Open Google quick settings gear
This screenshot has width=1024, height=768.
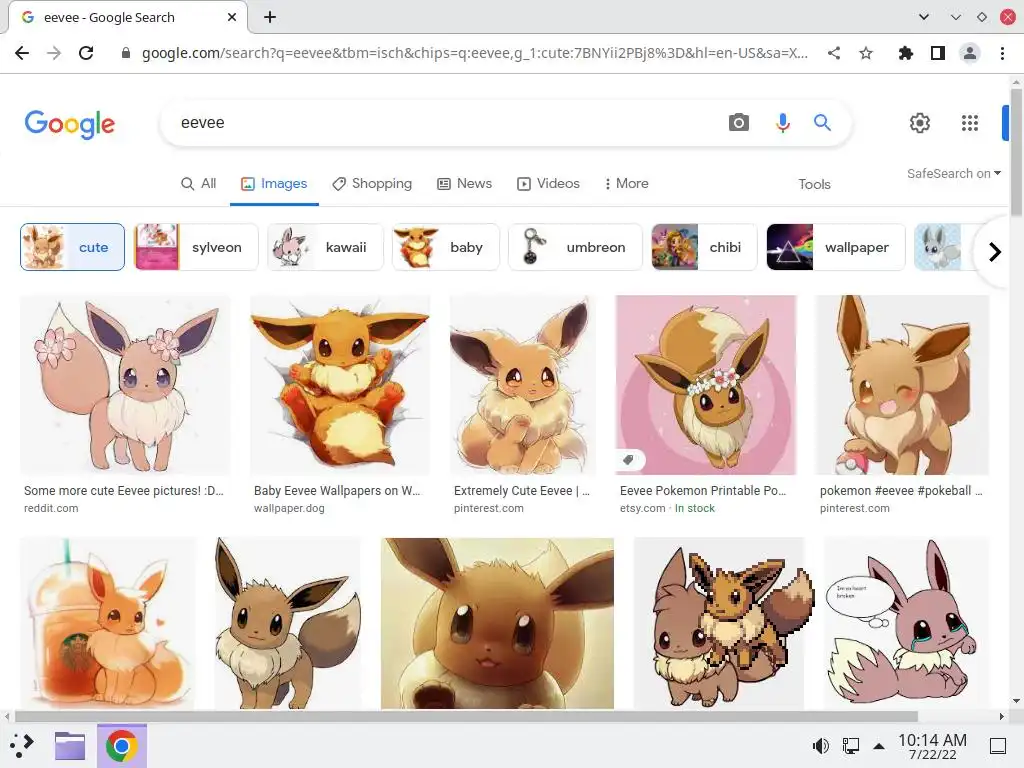click(x=920, y=122)
